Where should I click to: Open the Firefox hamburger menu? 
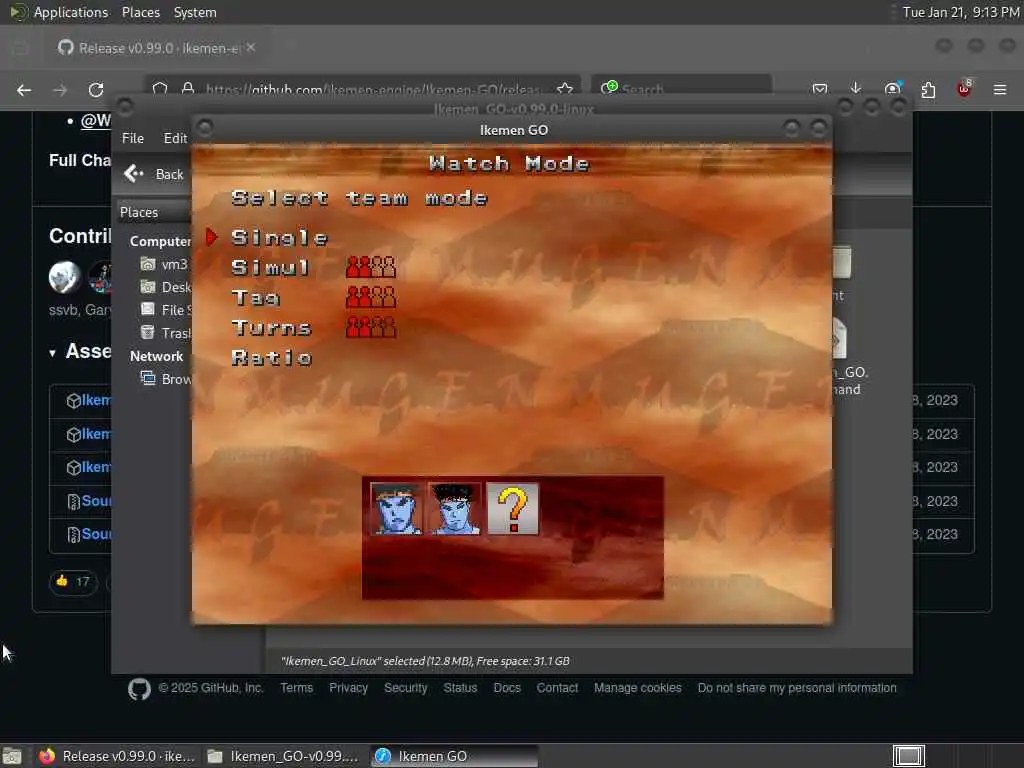tap(1000, 89)
